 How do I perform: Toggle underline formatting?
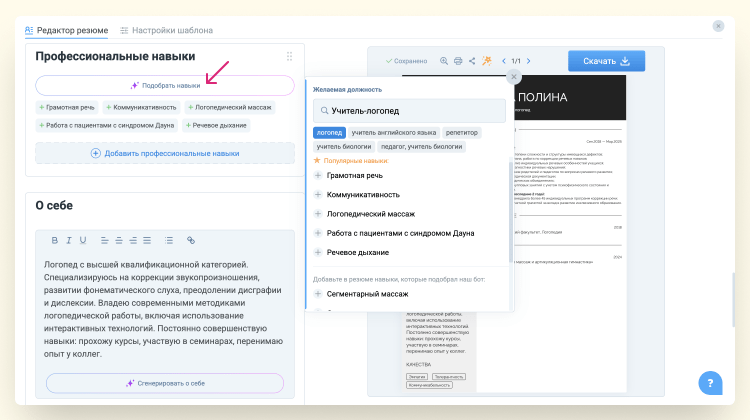point(83,240)
